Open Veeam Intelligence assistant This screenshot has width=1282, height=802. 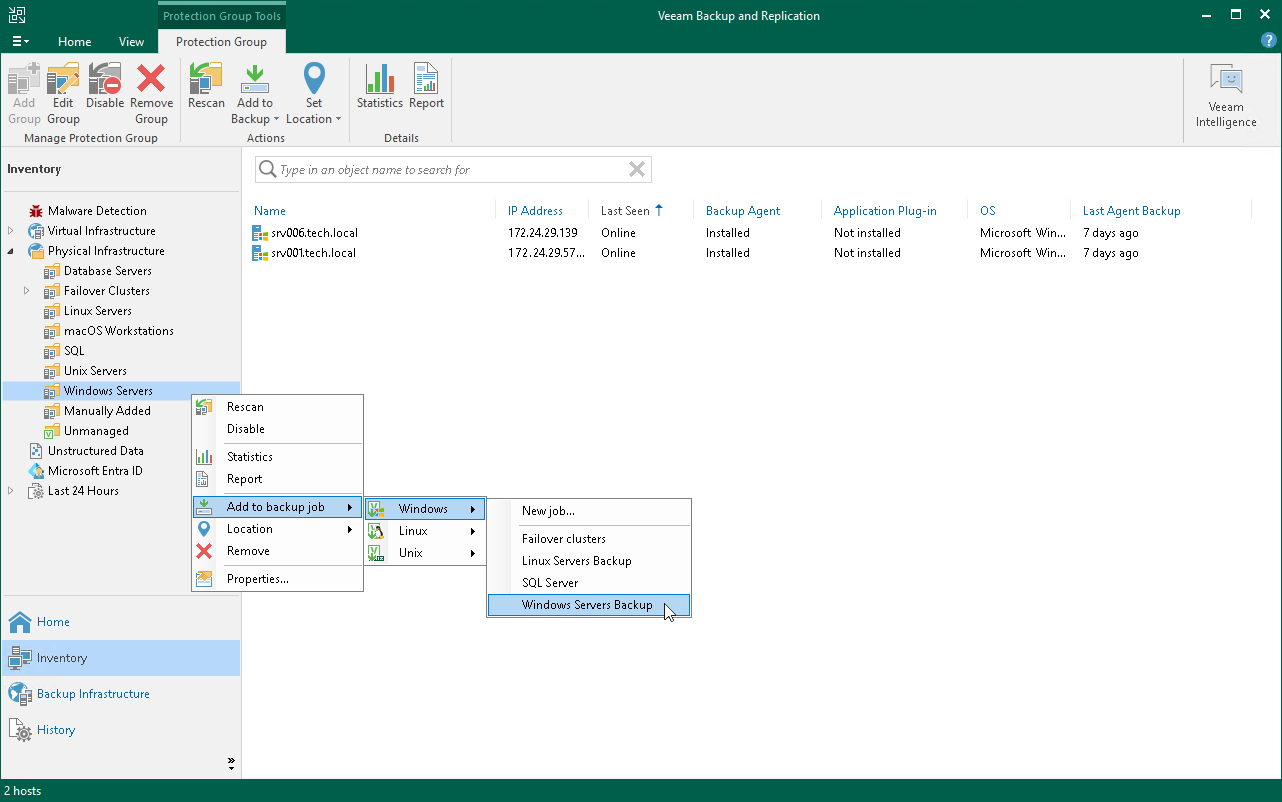pyautogui.click(x=1226, y=96)
